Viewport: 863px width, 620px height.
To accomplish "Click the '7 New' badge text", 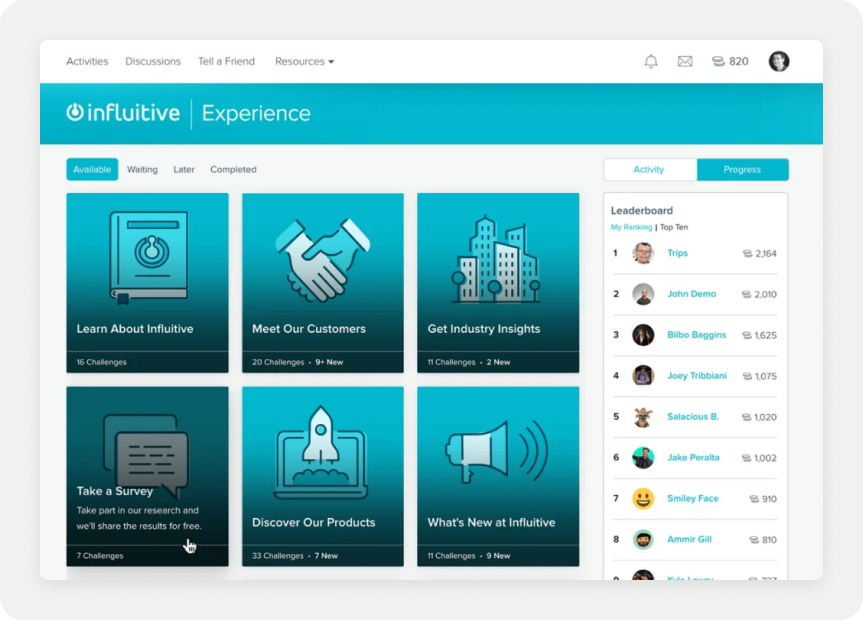I will point(326,556).
